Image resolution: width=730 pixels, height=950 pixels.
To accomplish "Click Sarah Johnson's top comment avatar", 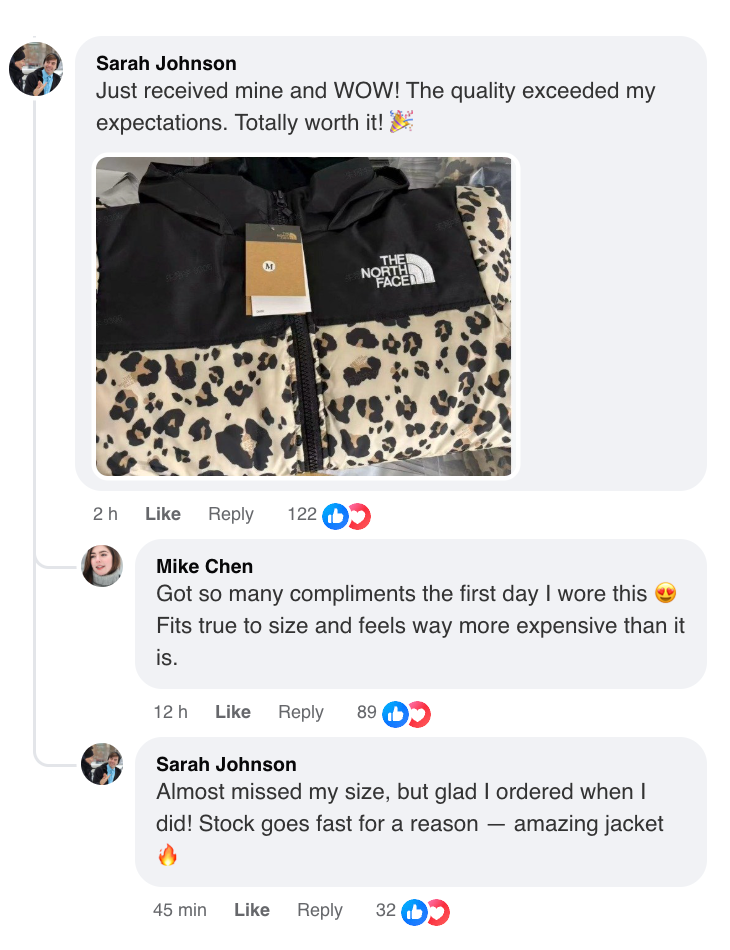I will [x=36, y=69].
